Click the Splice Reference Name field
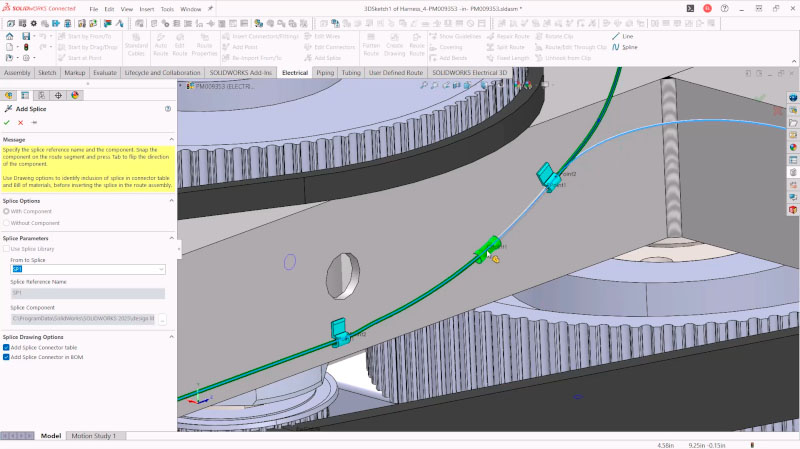The height and width of the screenshot is (449, 800). click(88, 293)
